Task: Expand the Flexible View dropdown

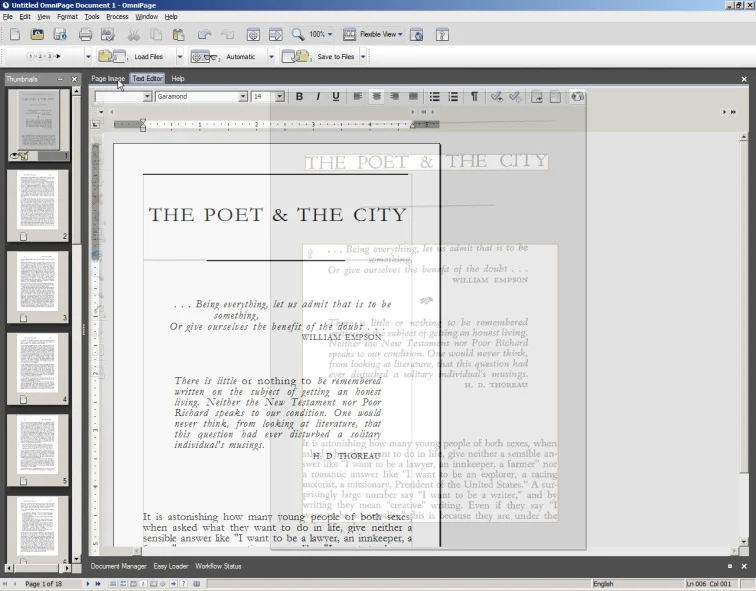Action: [400, 35]
